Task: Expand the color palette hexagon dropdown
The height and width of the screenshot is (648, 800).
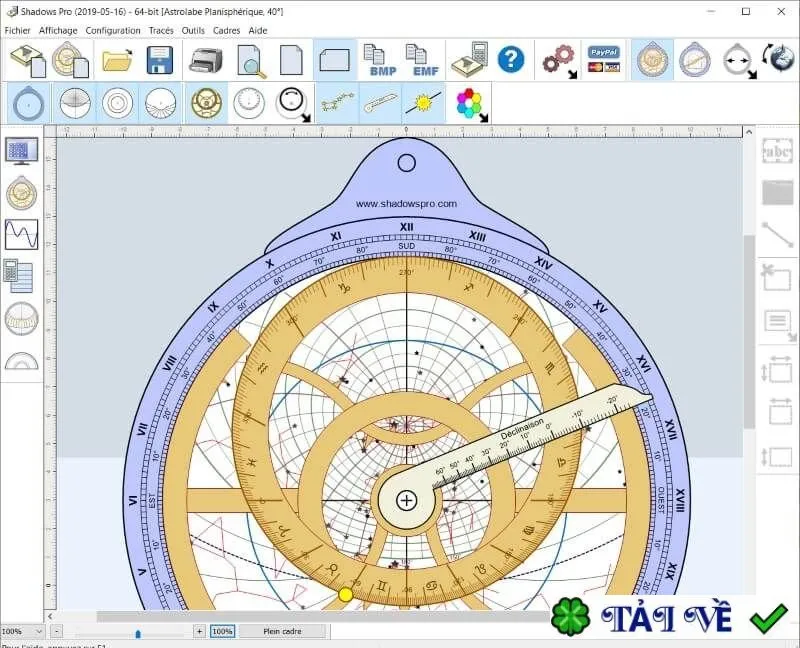Action: [472, 105]
